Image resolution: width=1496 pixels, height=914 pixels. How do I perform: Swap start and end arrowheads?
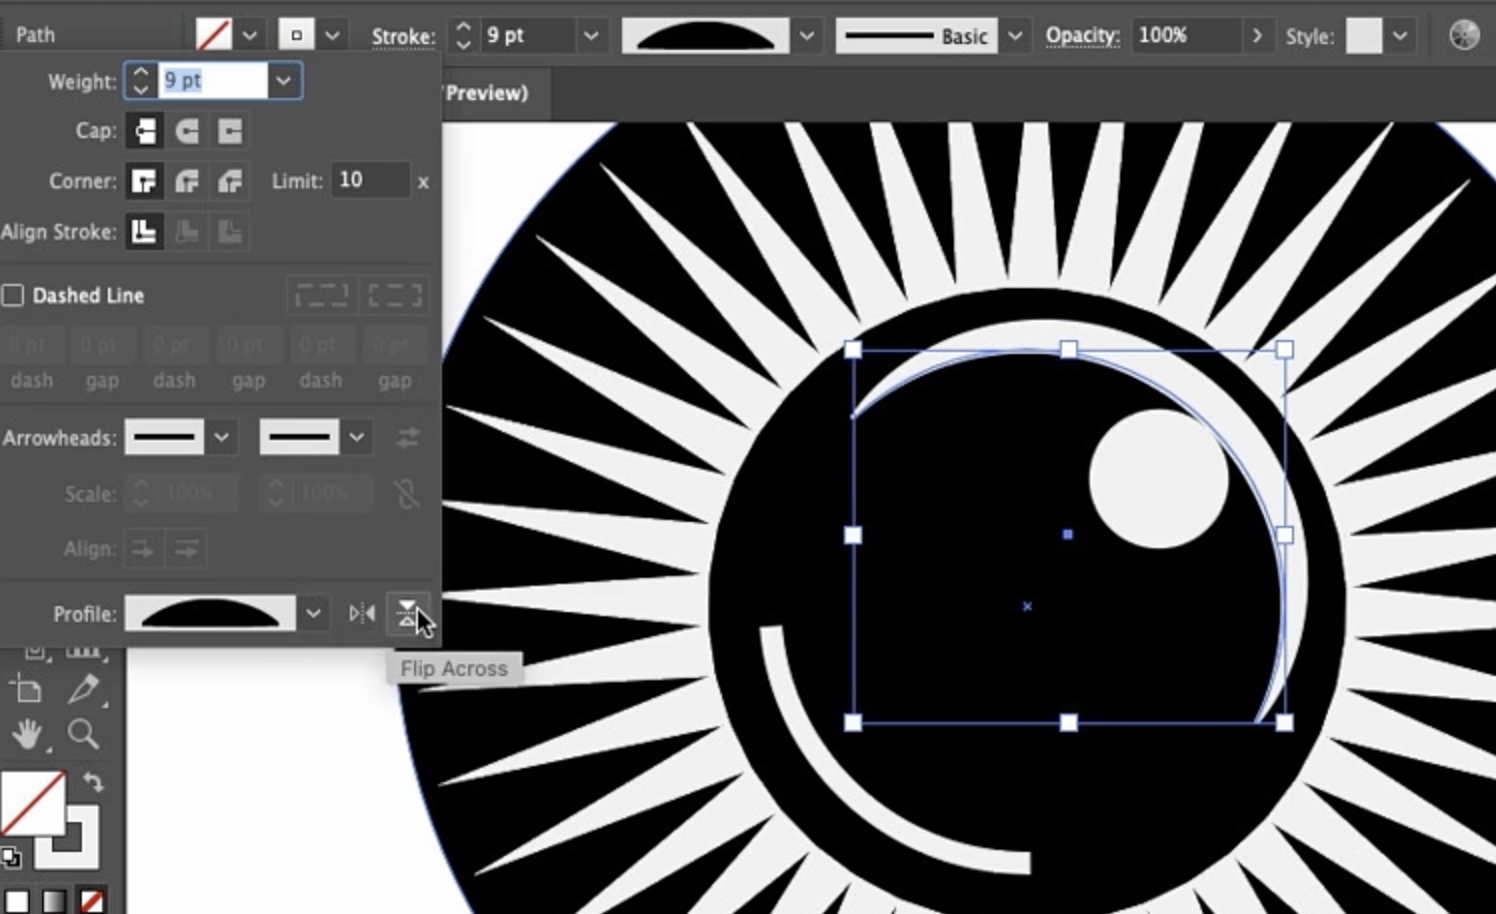coord(407,437)
